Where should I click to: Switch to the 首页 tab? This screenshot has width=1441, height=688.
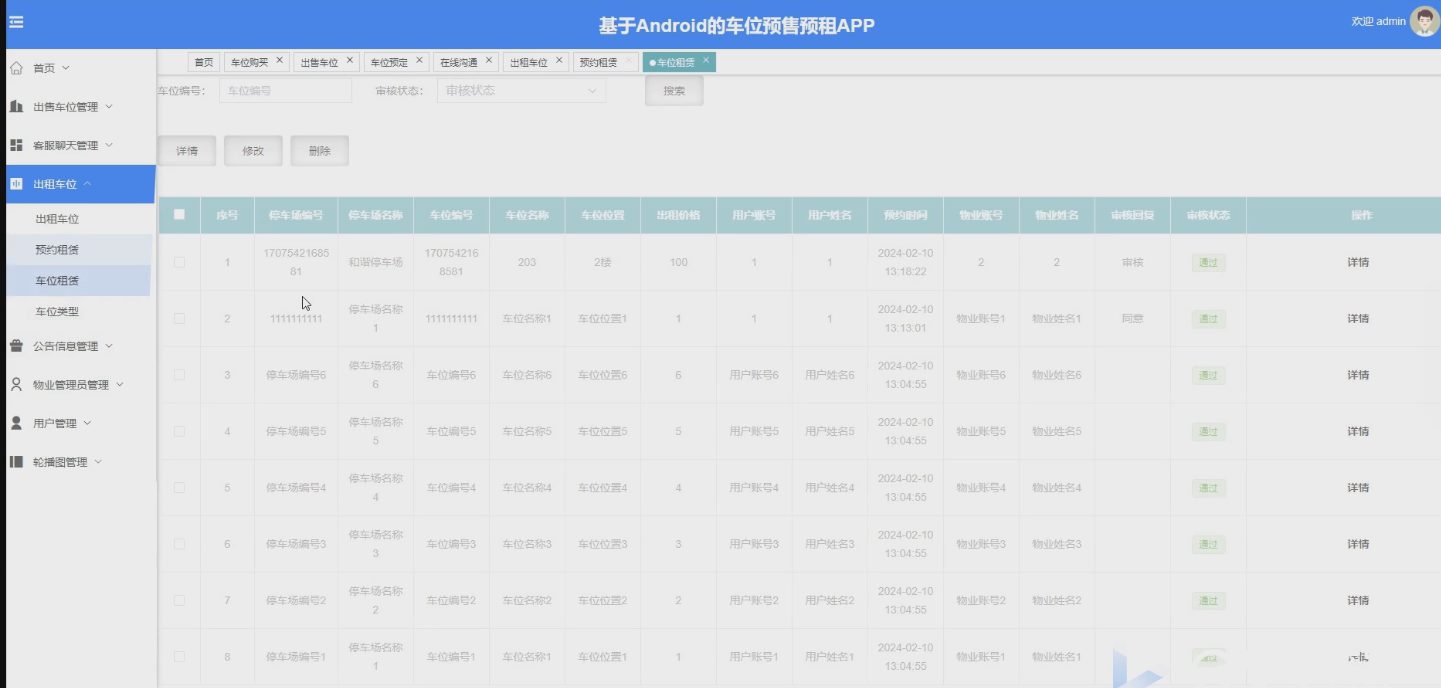(204, 62)
